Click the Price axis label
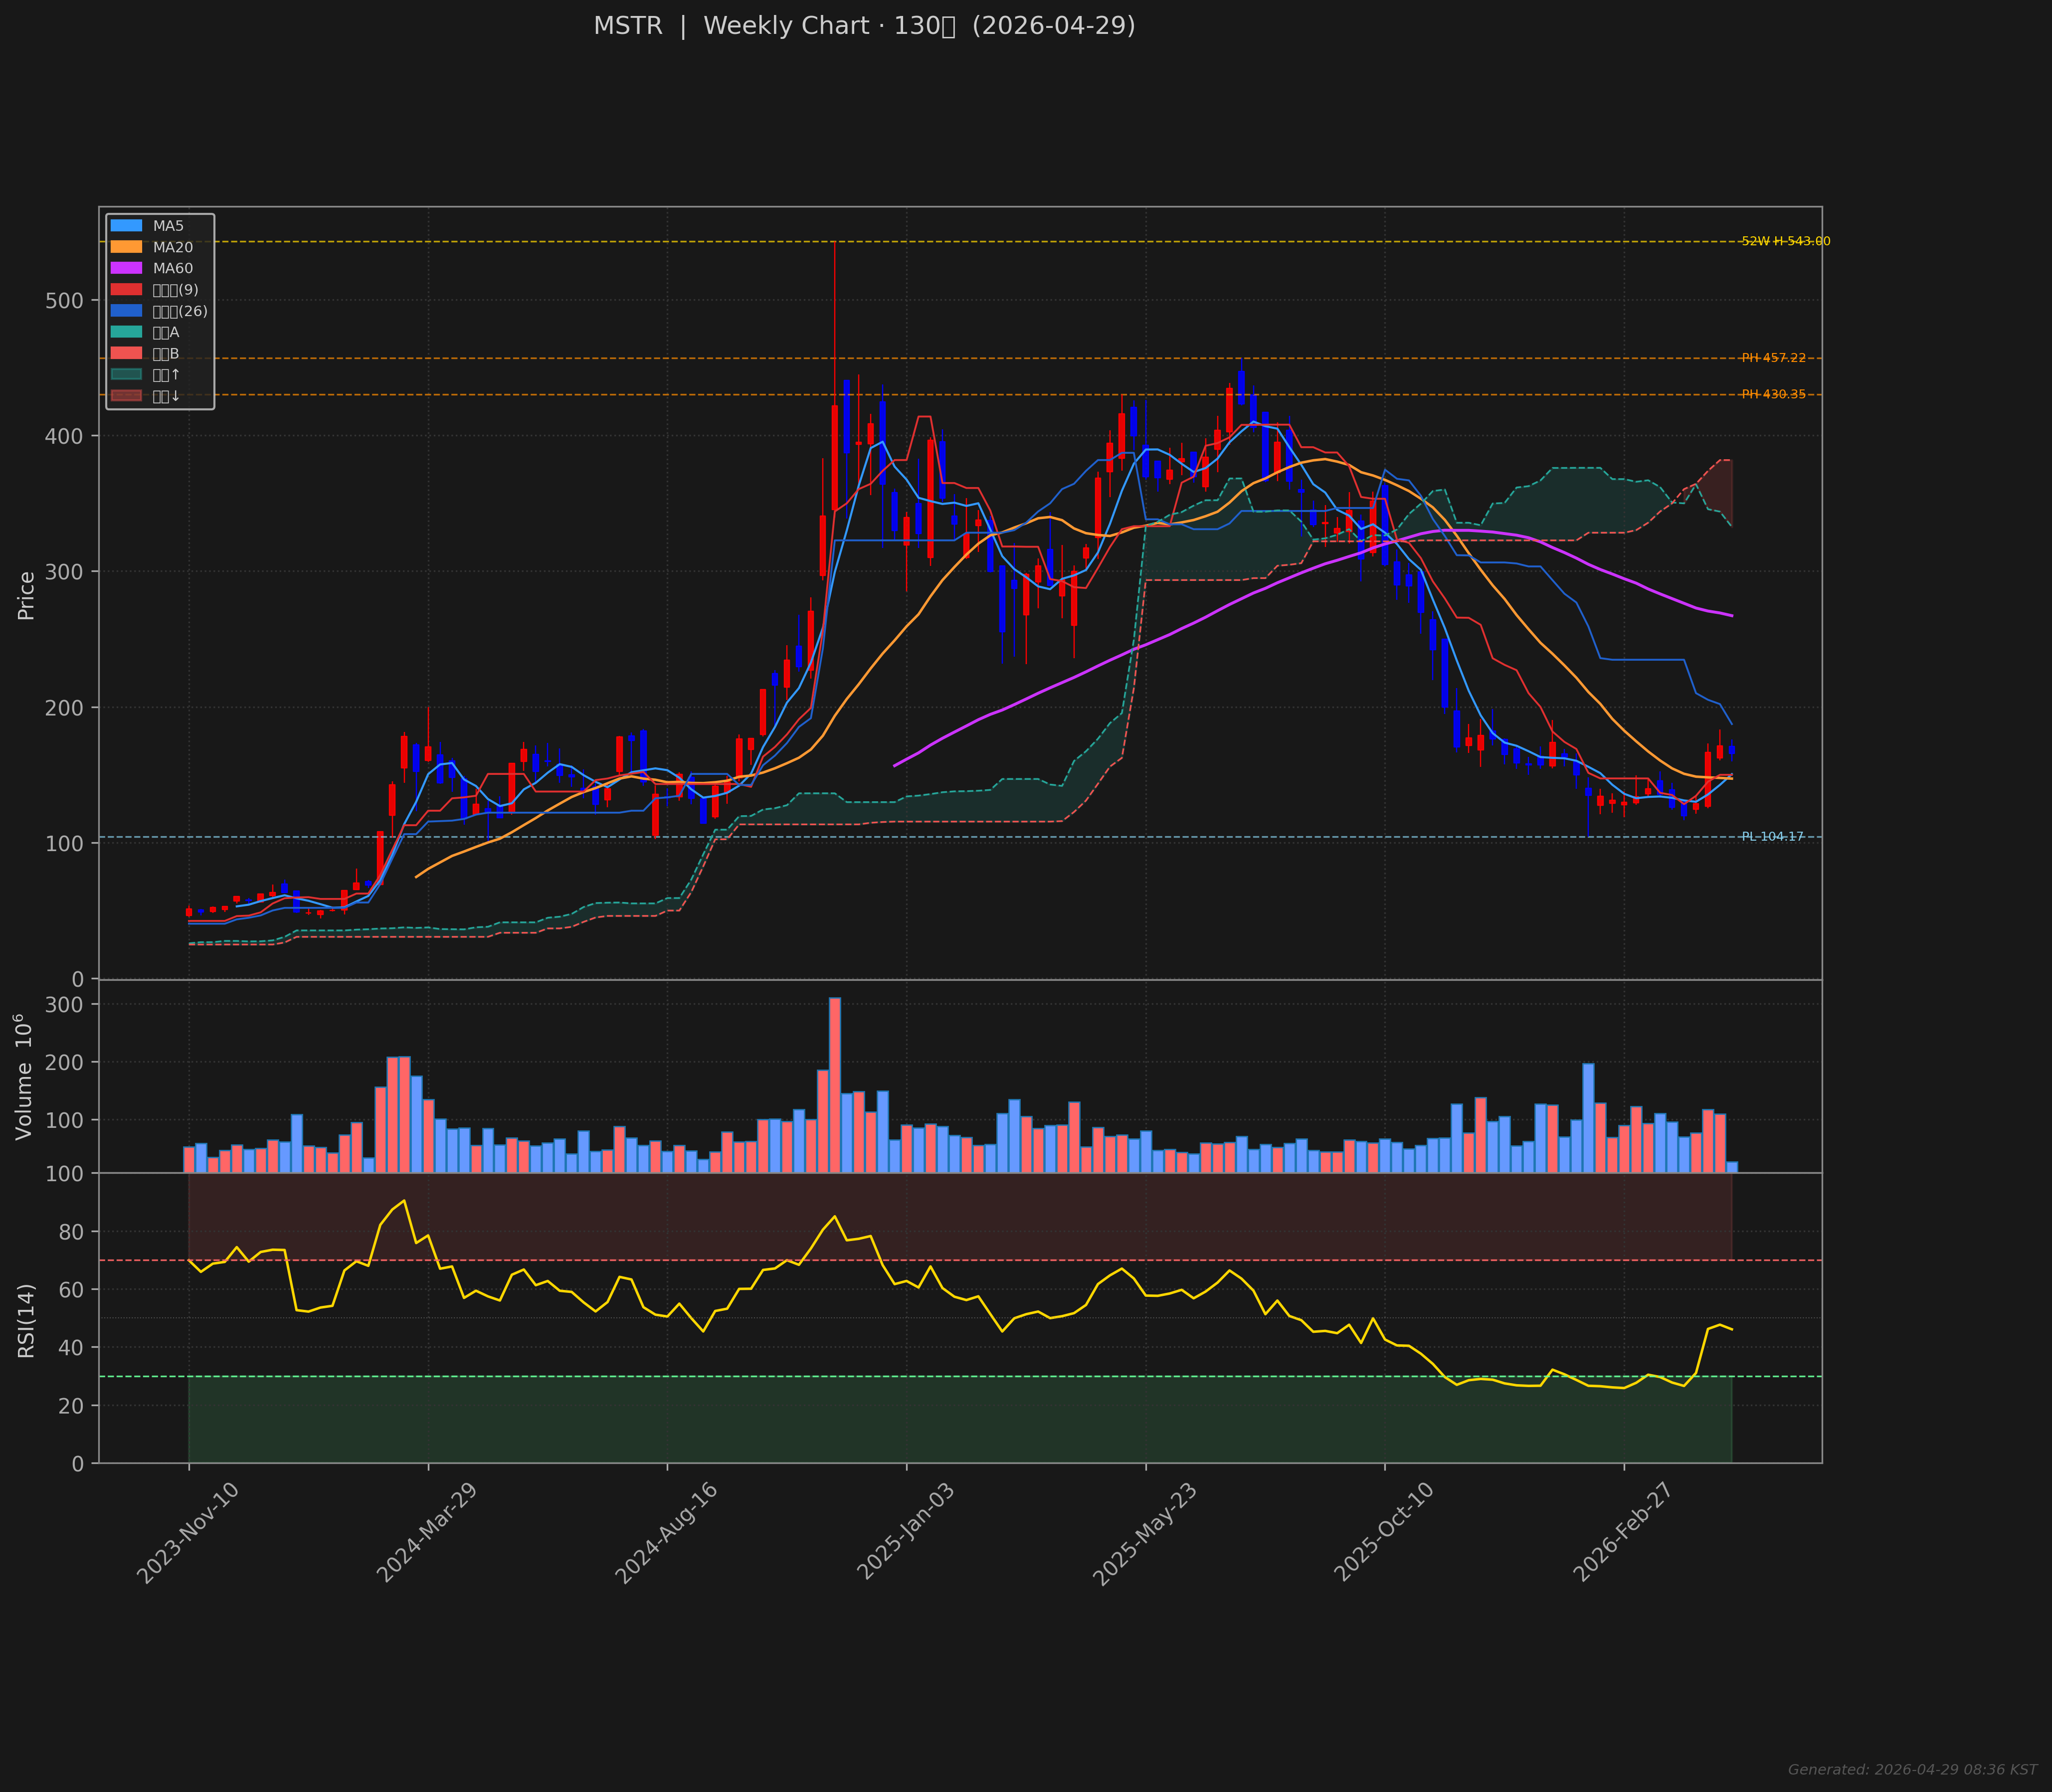 pos(26,595)
